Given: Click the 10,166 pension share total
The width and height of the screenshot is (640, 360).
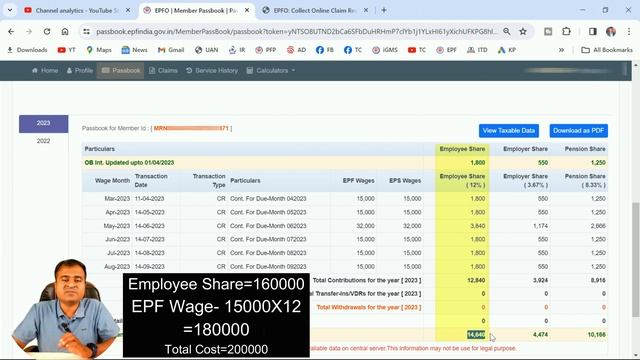Looking at the screenshot, I should [x=597, y=335].
